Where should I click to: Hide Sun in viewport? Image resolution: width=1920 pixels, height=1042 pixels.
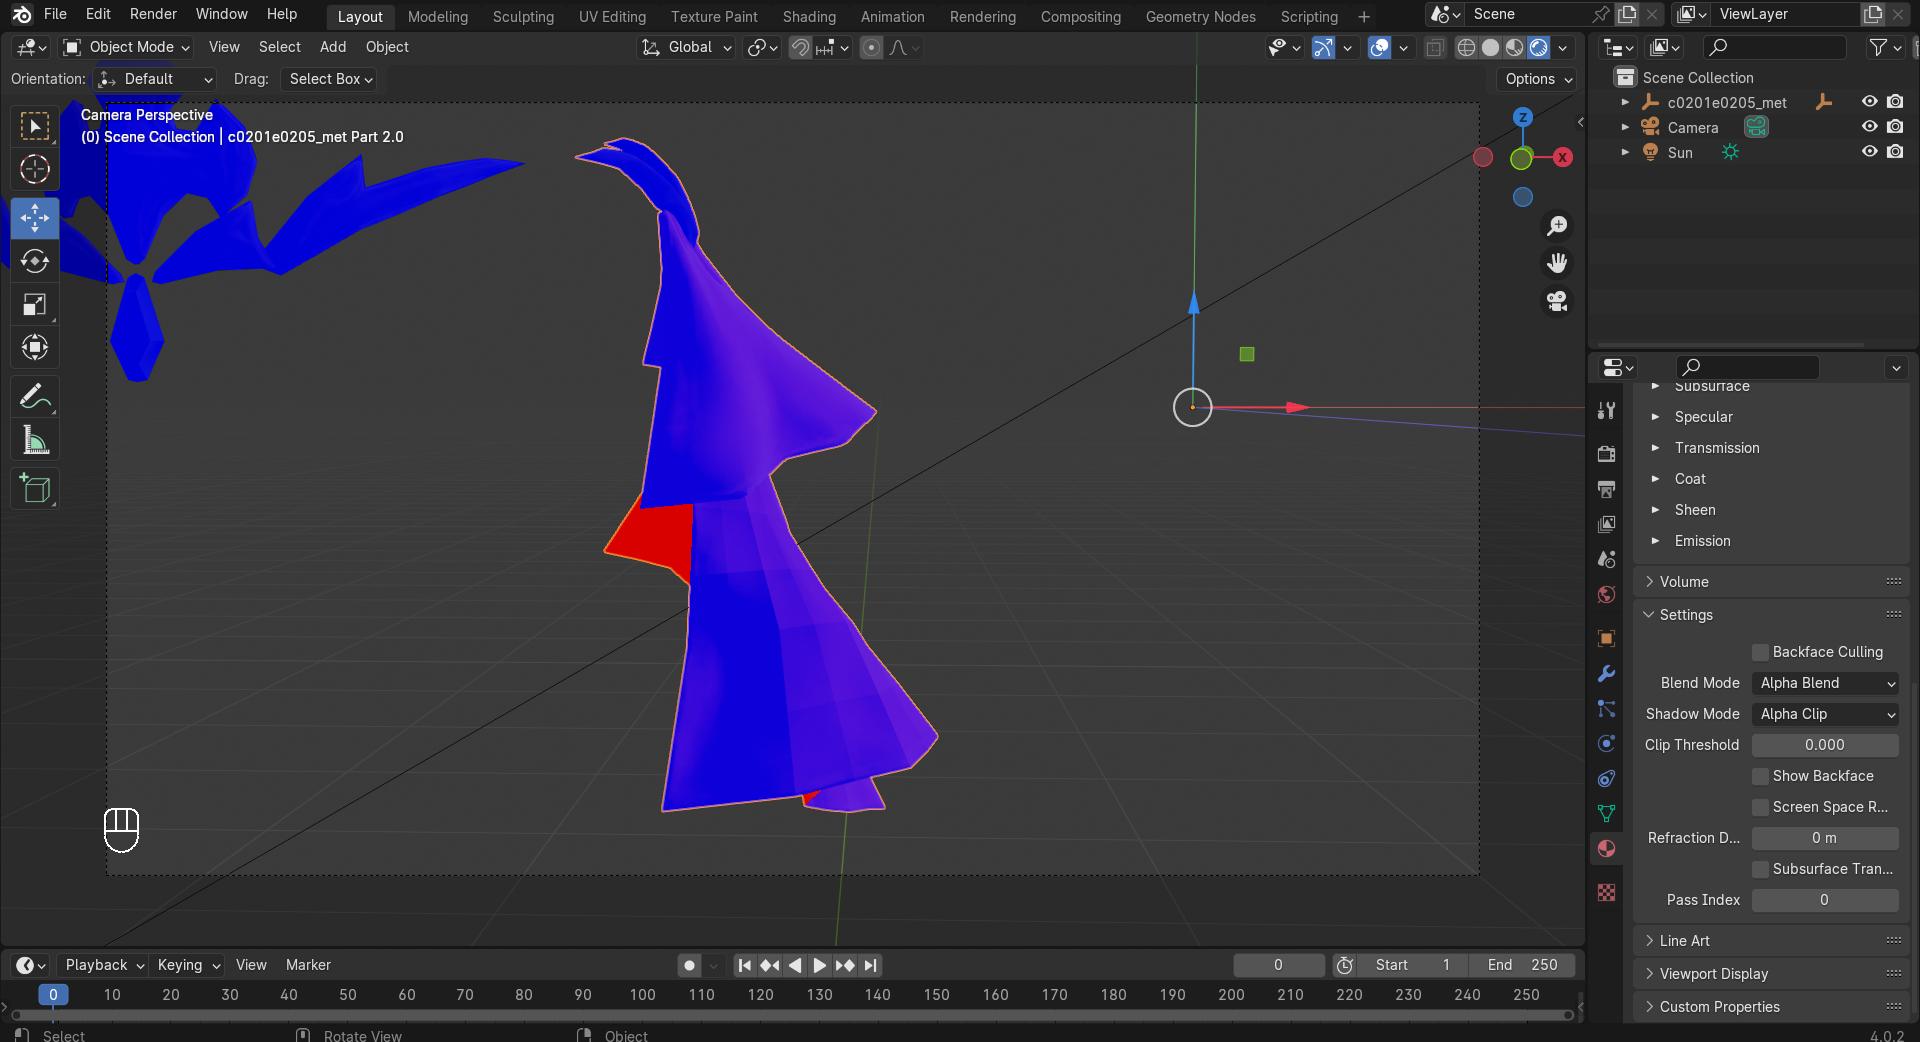pyautogui.click(x=1869, y=152)
